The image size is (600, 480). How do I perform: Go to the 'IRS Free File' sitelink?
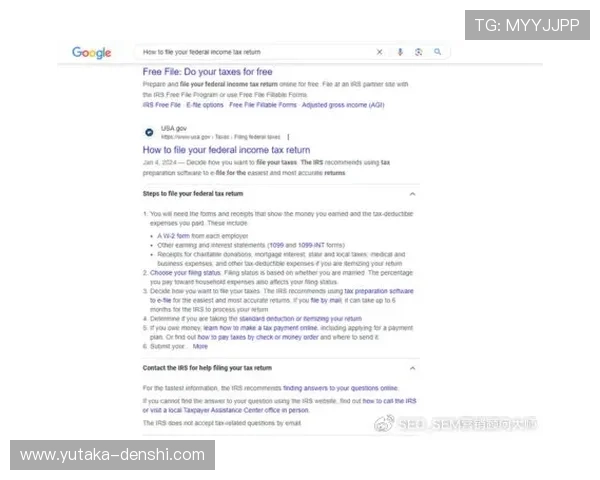pyautogui.click(x=162, y=104)
